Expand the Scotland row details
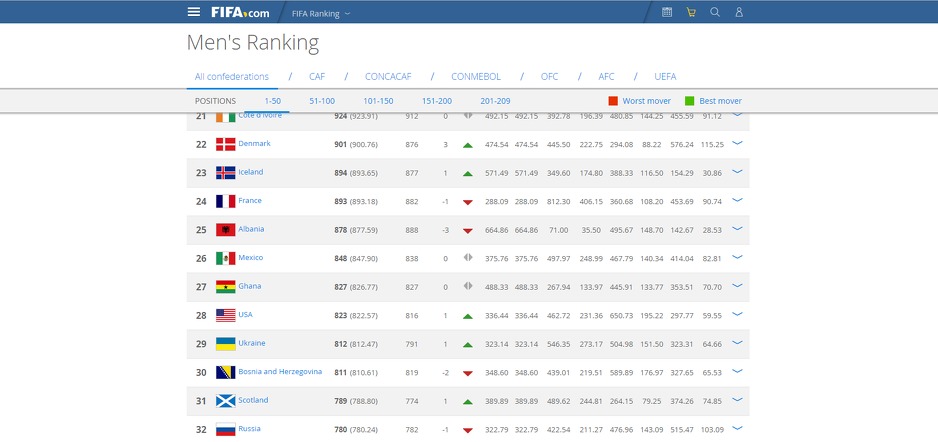Image resolution: width=938 pixels, height=442 pixels. (x=737, y=400)
